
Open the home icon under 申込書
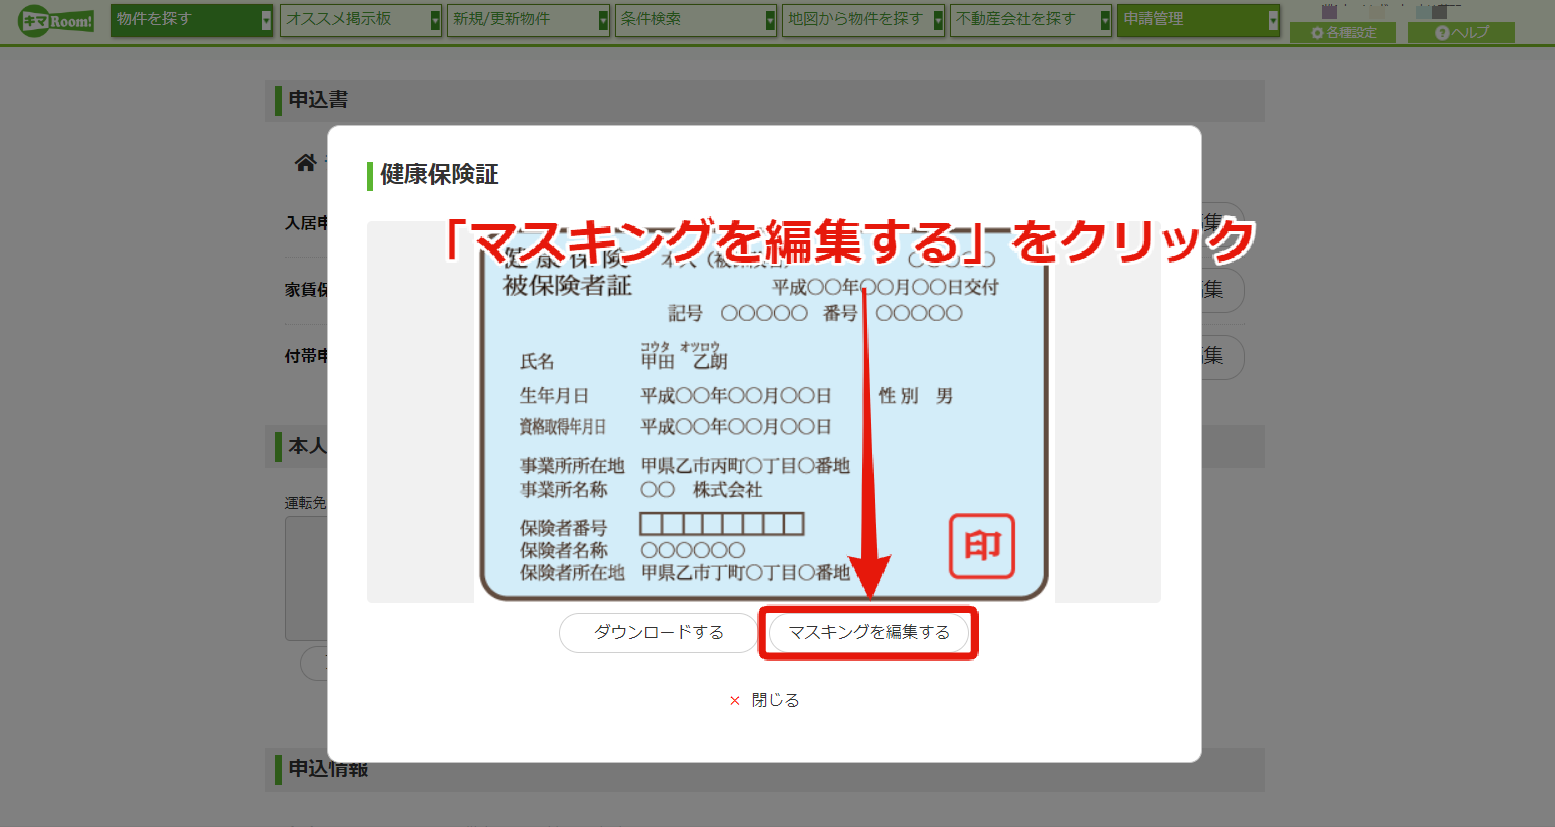click(x=306, y=162)
